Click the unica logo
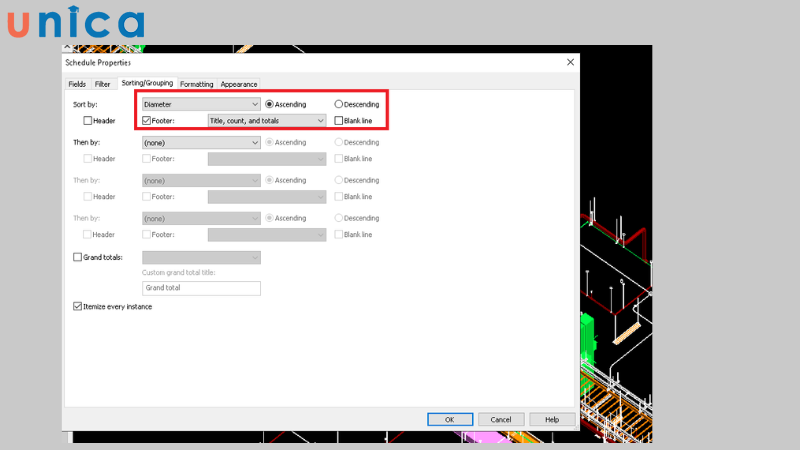This screenshot has height=450, width=800. pyautogui.click(x=76, y=22)
